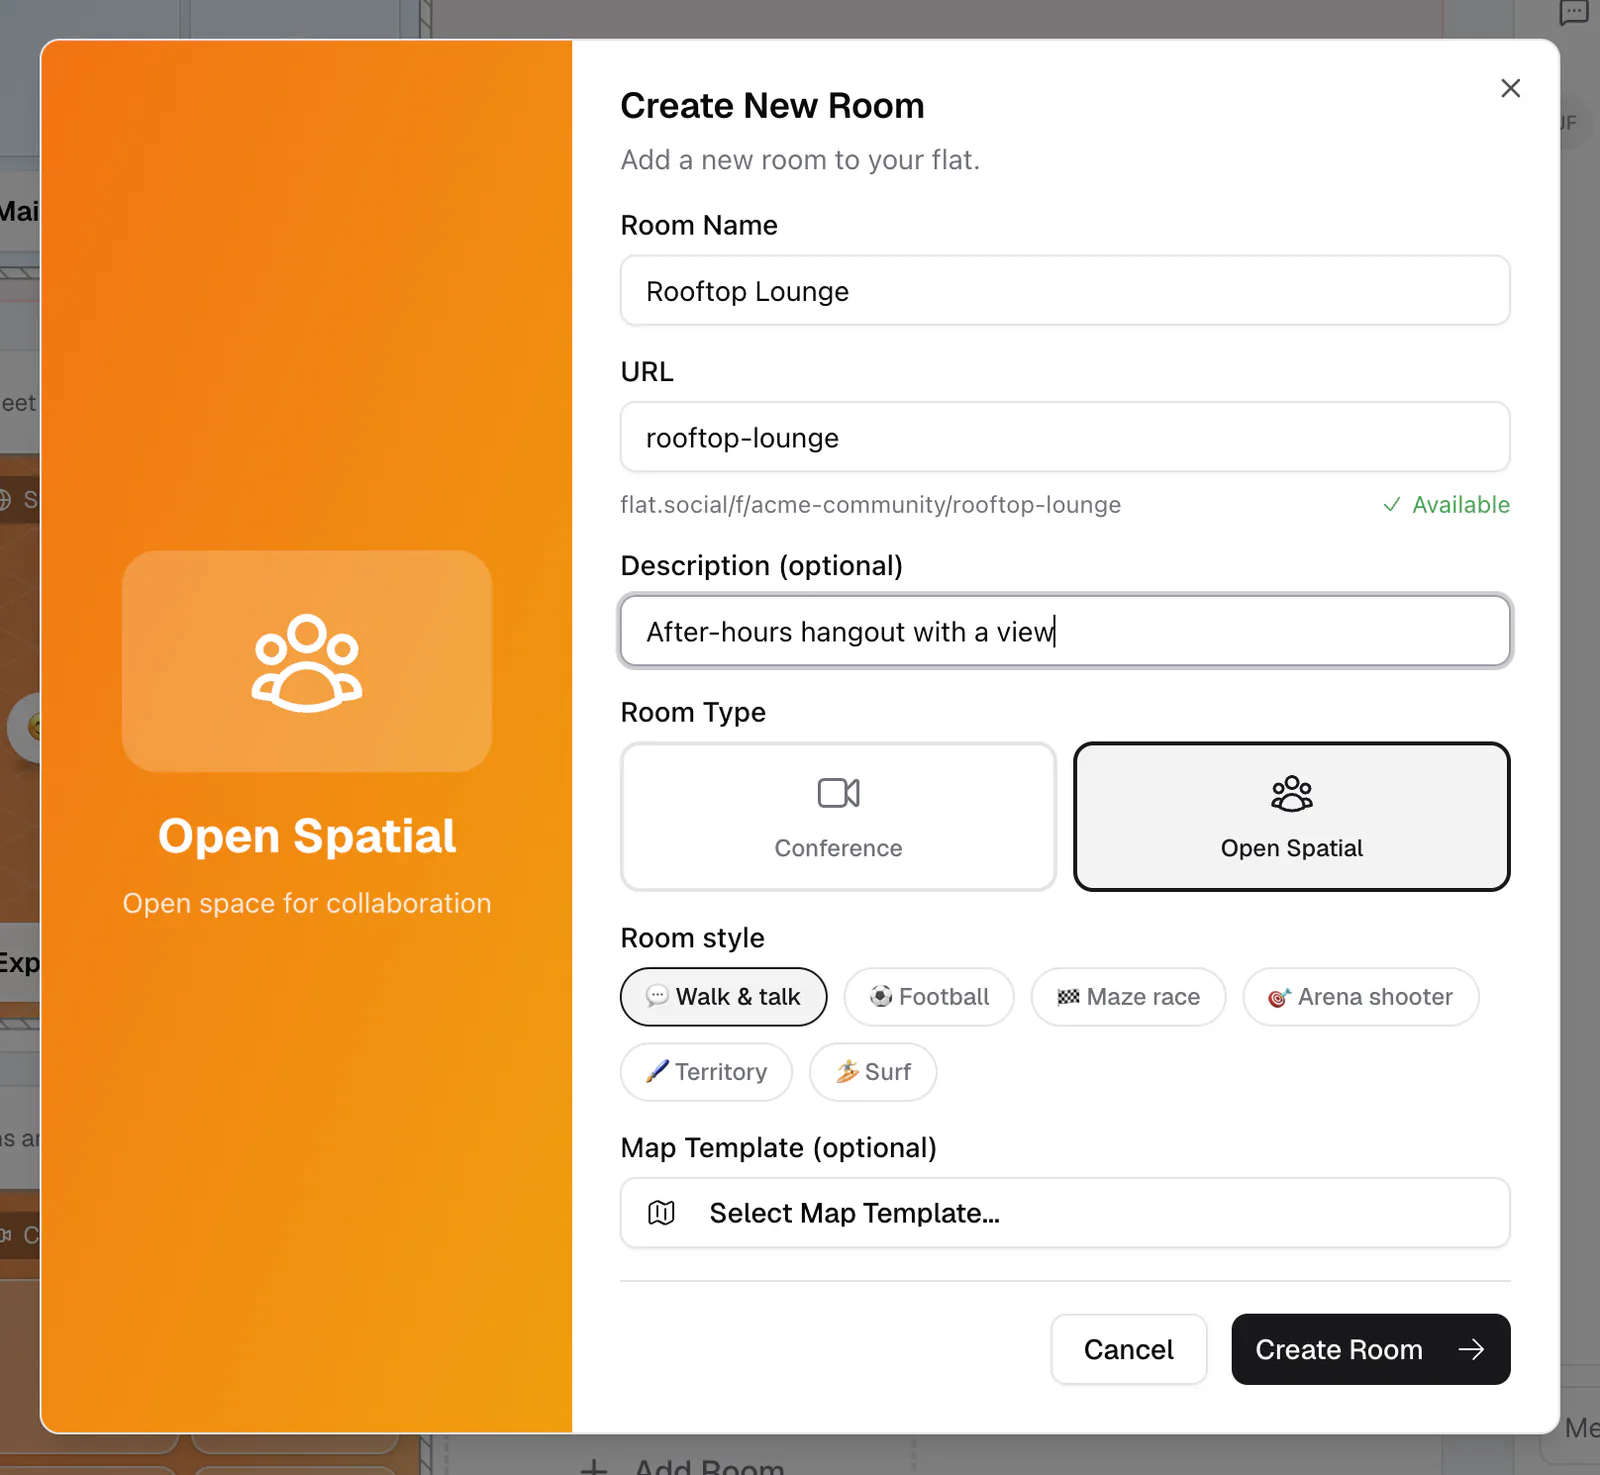Image resolution: width=1600 pixels, height=1475 pixels.
Task: Click the Open Spatial heading on orange panel
Action: coord(307,836)
